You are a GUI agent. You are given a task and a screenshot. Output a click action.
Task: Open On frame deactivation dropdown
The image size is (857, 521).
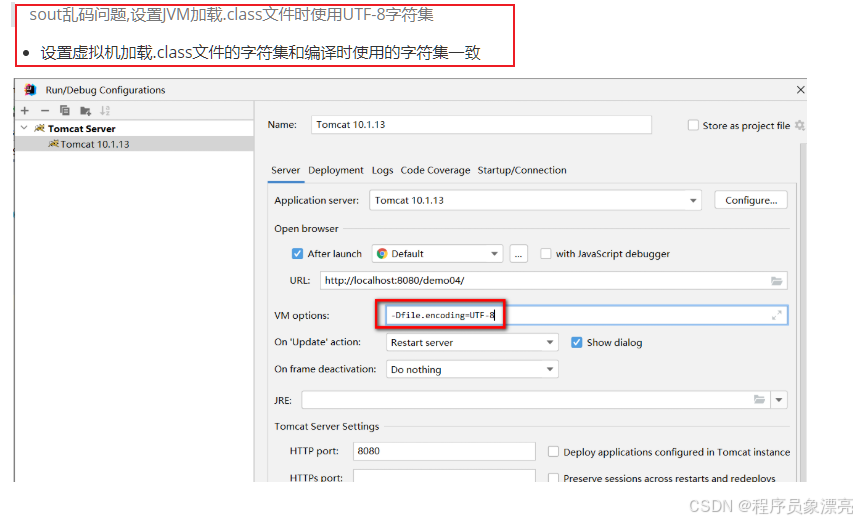tap(550, 370)
